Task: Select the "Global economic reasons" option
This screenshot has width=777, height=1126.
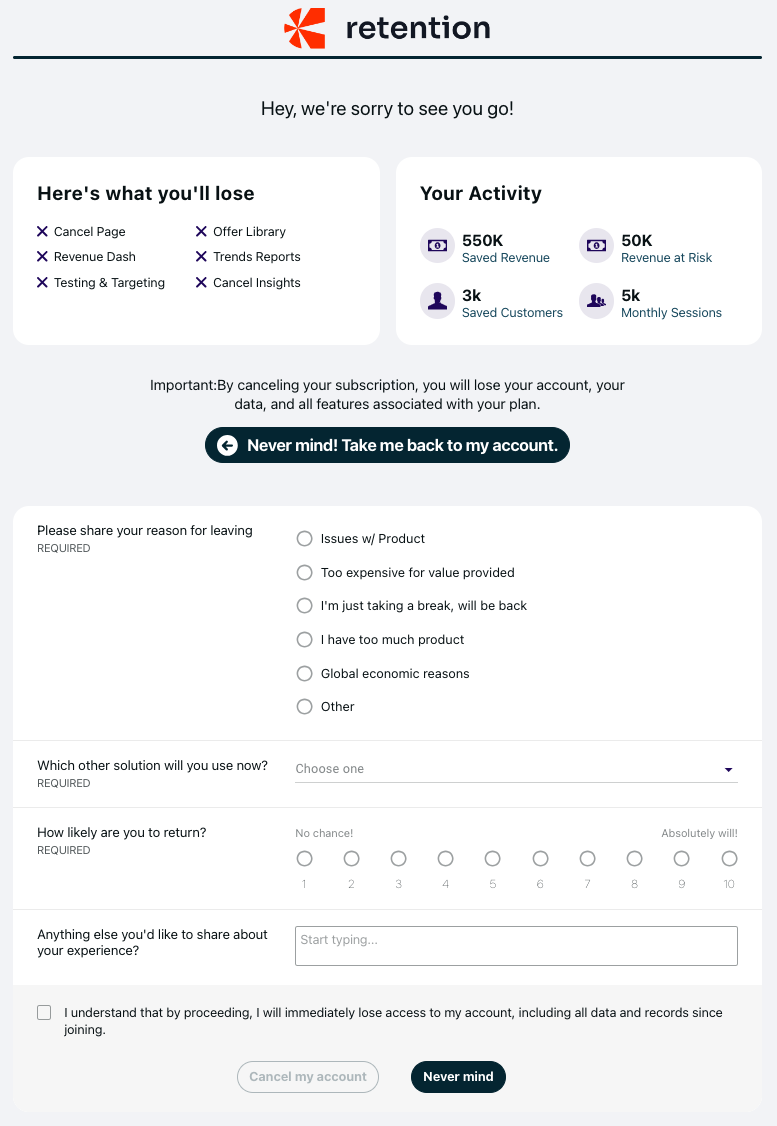Action: click(x=305, y=674)
